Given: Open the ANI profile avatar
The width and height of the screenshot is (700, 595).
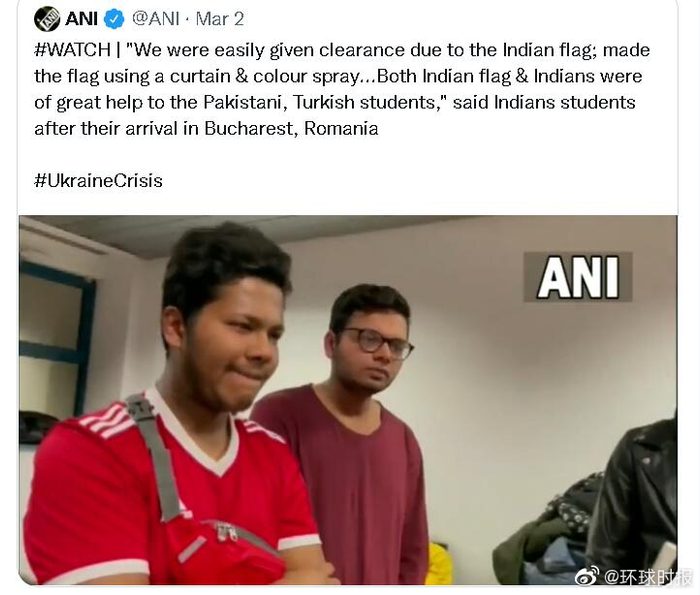Looking at the screenshot, I should point(47,19).
